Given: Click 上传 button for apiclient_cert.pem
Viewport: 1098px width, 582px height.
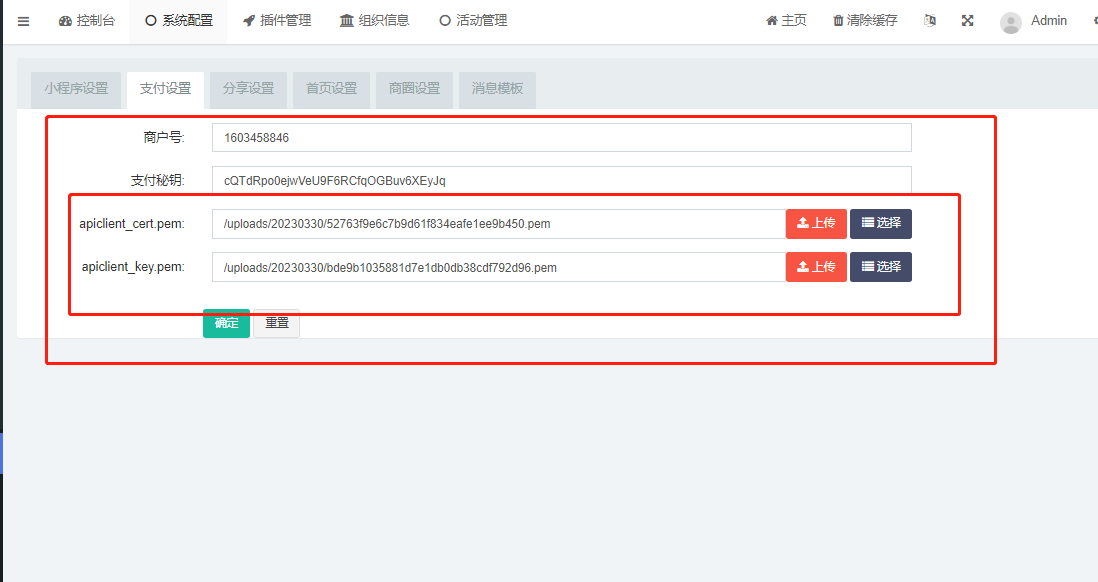Looking at the screenshot, I should tap(816, 224).
